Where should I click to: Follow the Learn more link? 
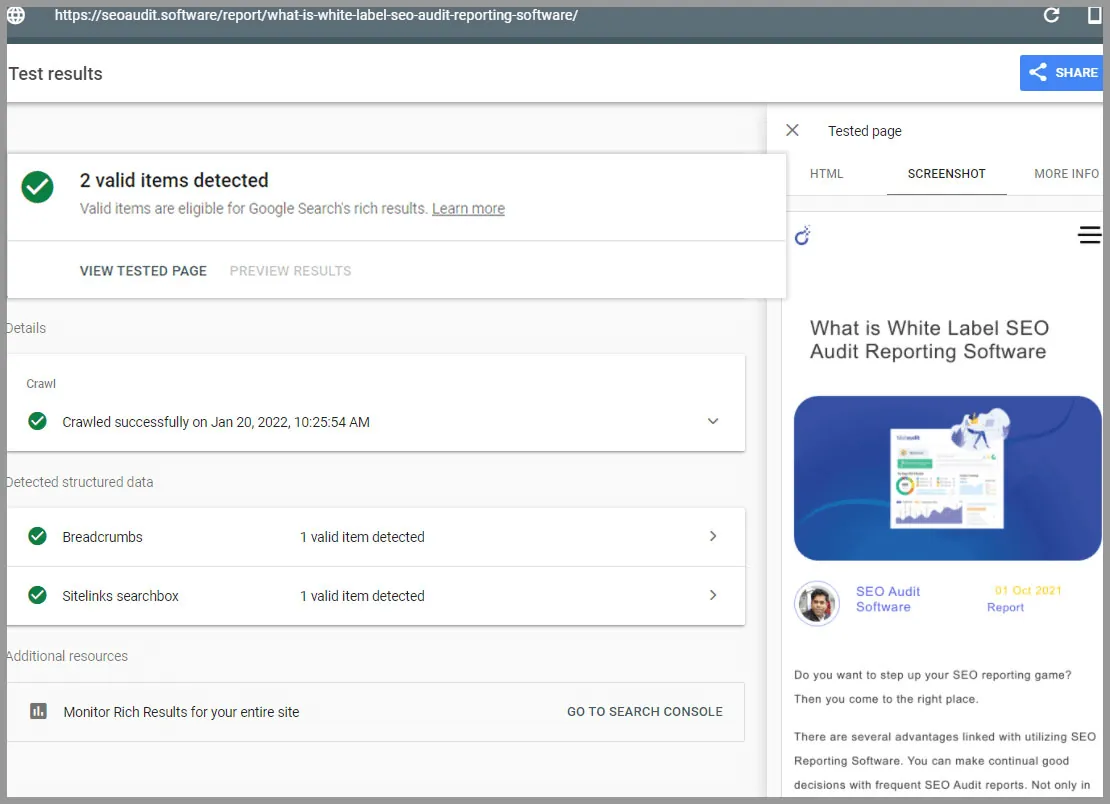click(x=468, y=209)
